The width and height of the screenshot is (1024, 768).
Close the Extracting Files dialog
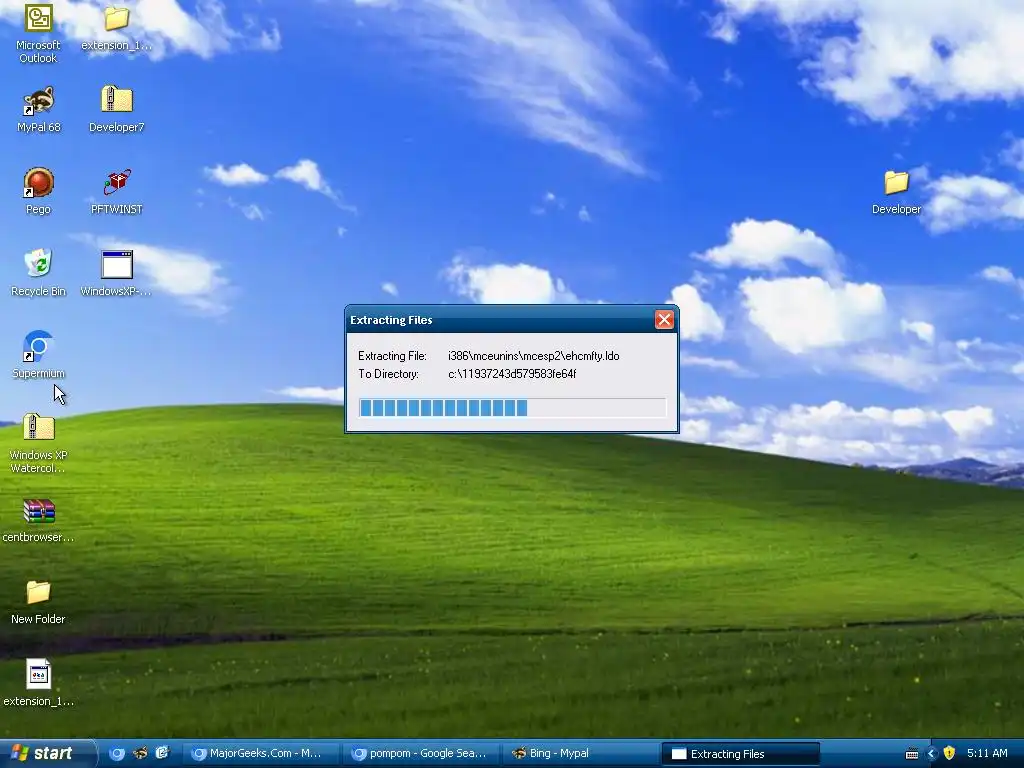(664, 320)
